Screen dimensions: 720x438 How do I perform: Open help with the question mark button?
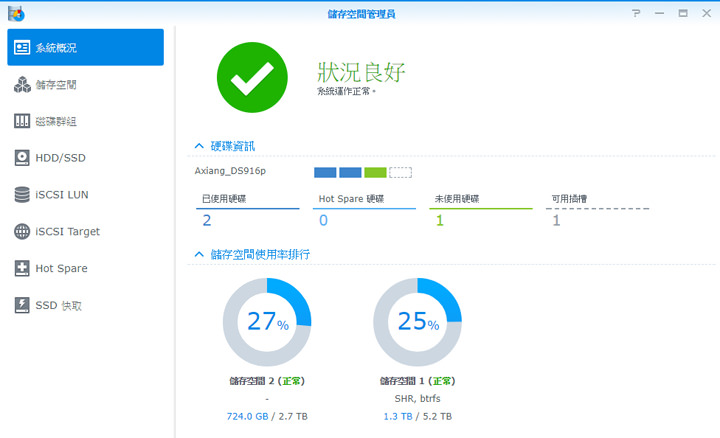point(637,13)
